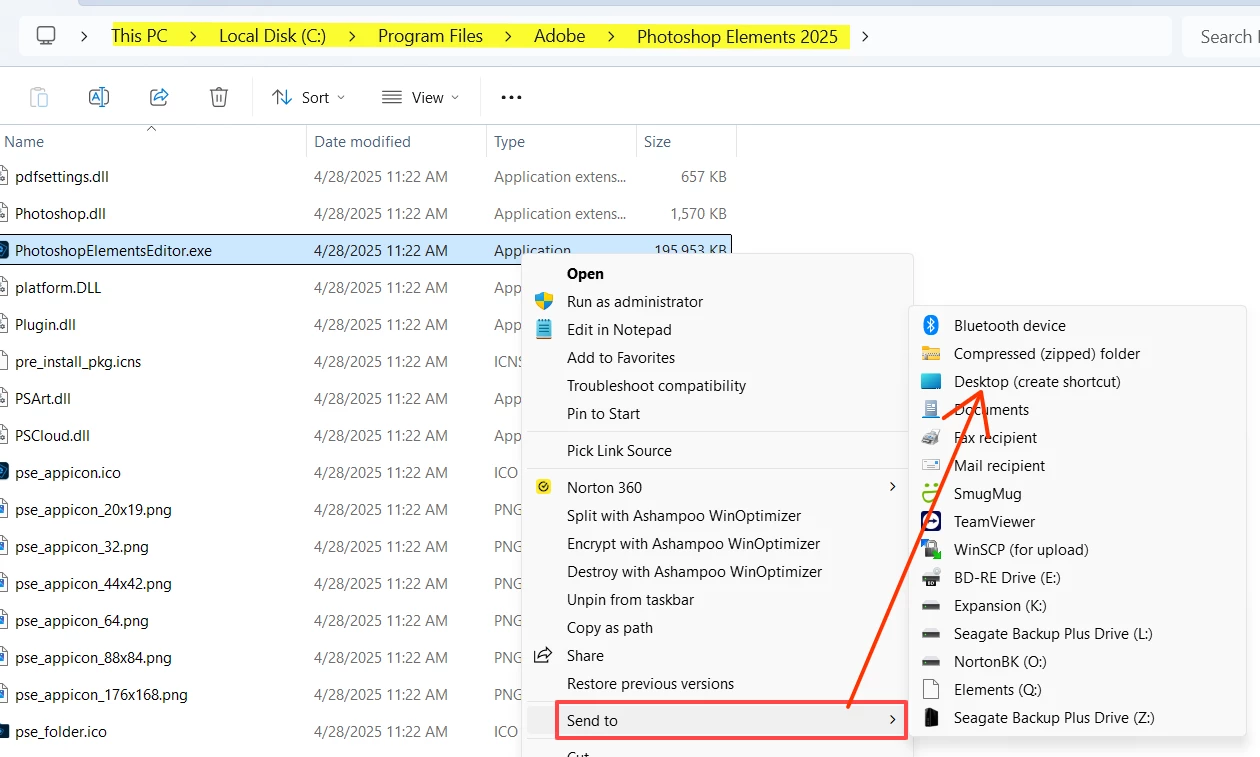Expand chevron before This PC
The width and height of the screenshot is (1260, 757).
84,36
